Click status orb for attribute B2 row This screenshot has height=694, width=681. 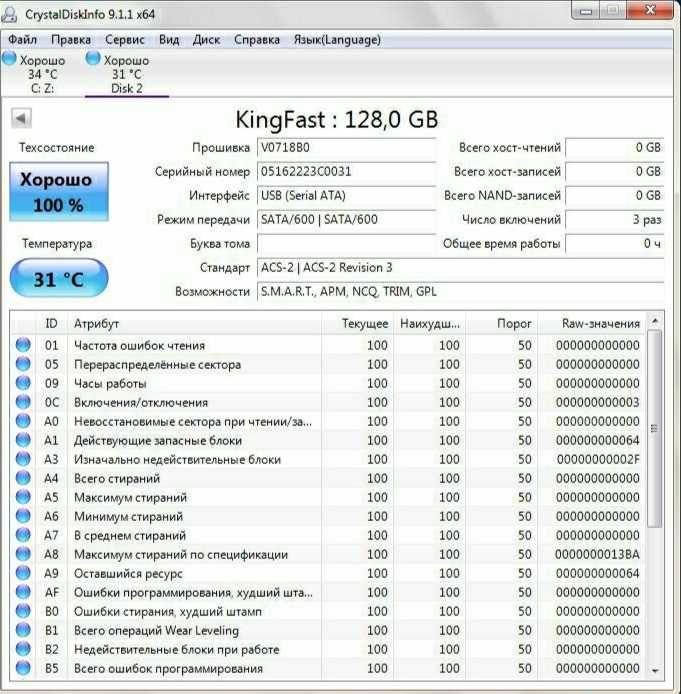click(x=23, y=649)
